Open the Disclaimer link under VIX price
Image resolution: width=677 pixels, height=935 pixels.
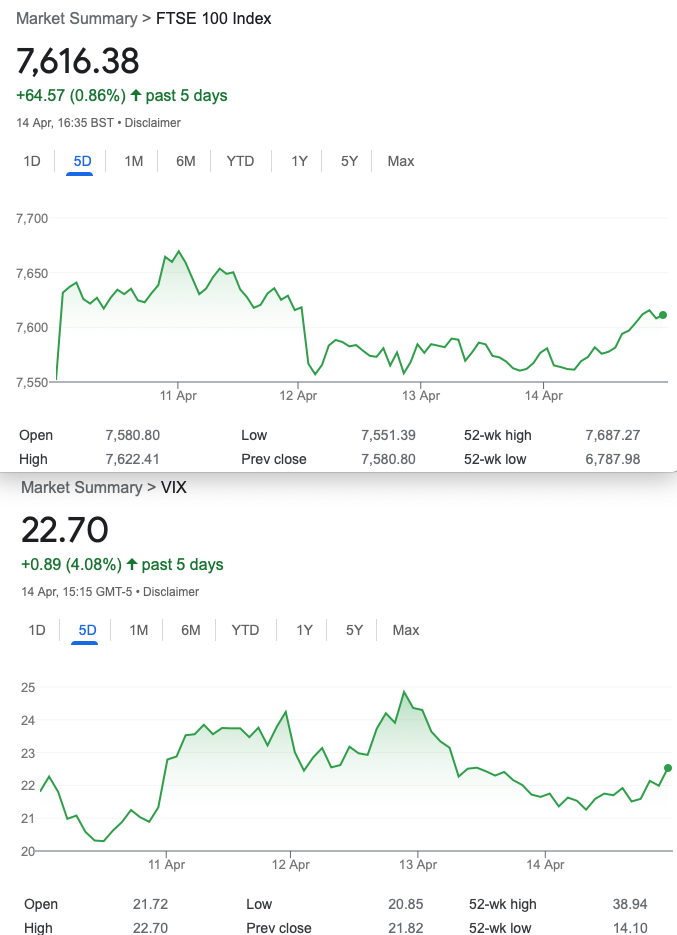click(x=171, y=592)
